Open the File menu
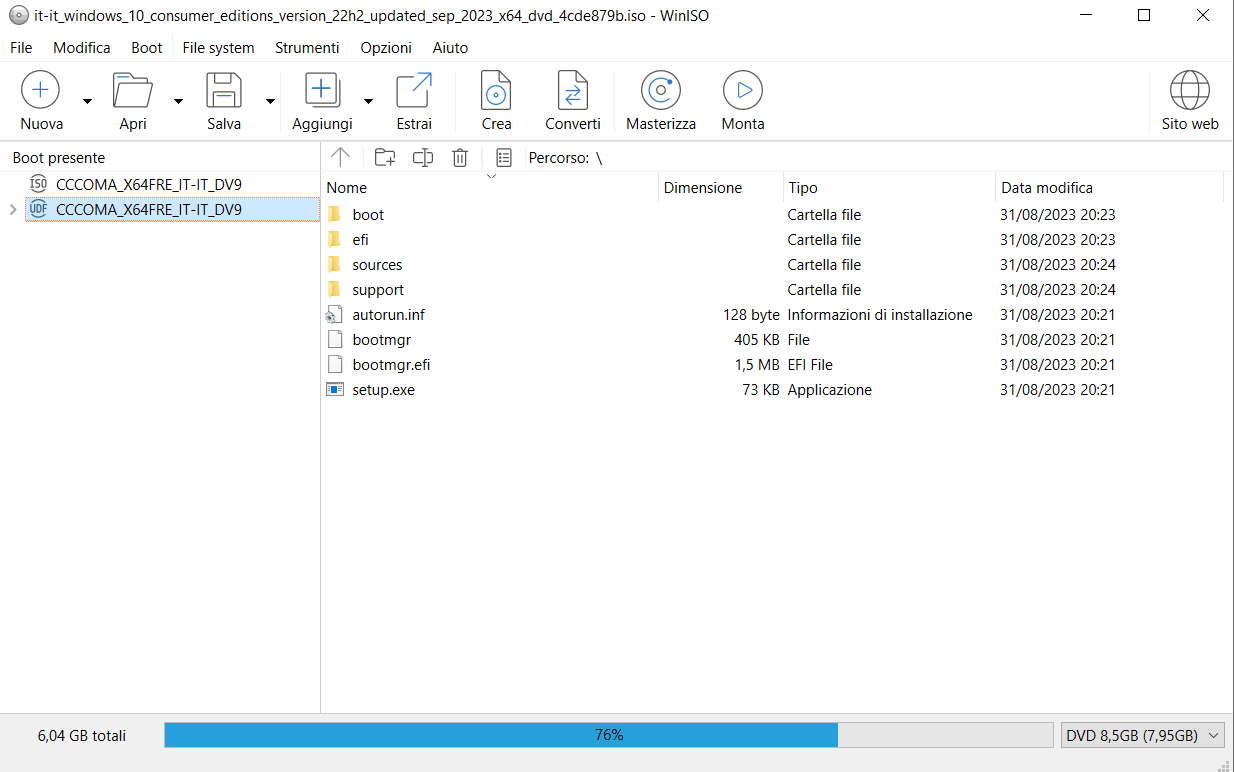The height and width of the screenshot is (772, 1234). coord(21,47)
